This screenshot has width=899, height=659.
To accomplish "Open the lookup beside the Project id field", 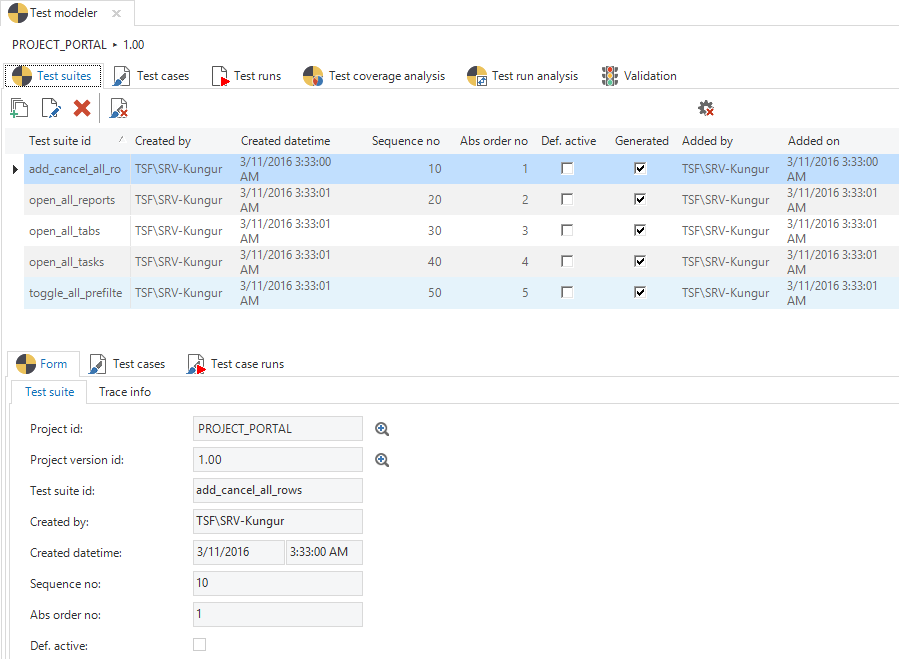I will (381, 429).
